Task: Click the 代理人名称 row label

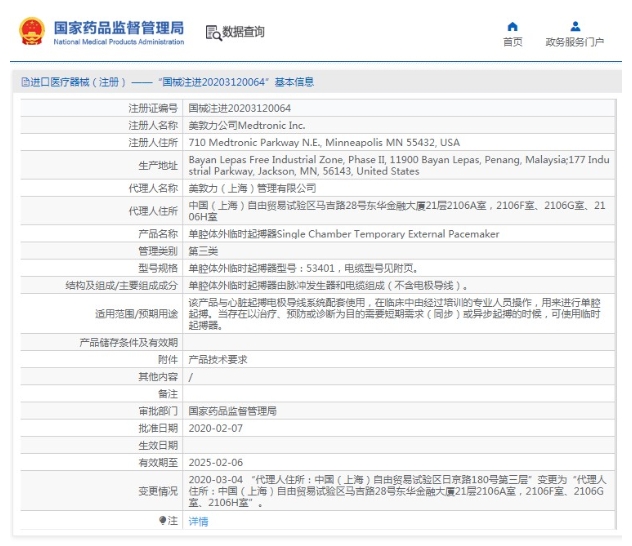Action: coord(153,188)
